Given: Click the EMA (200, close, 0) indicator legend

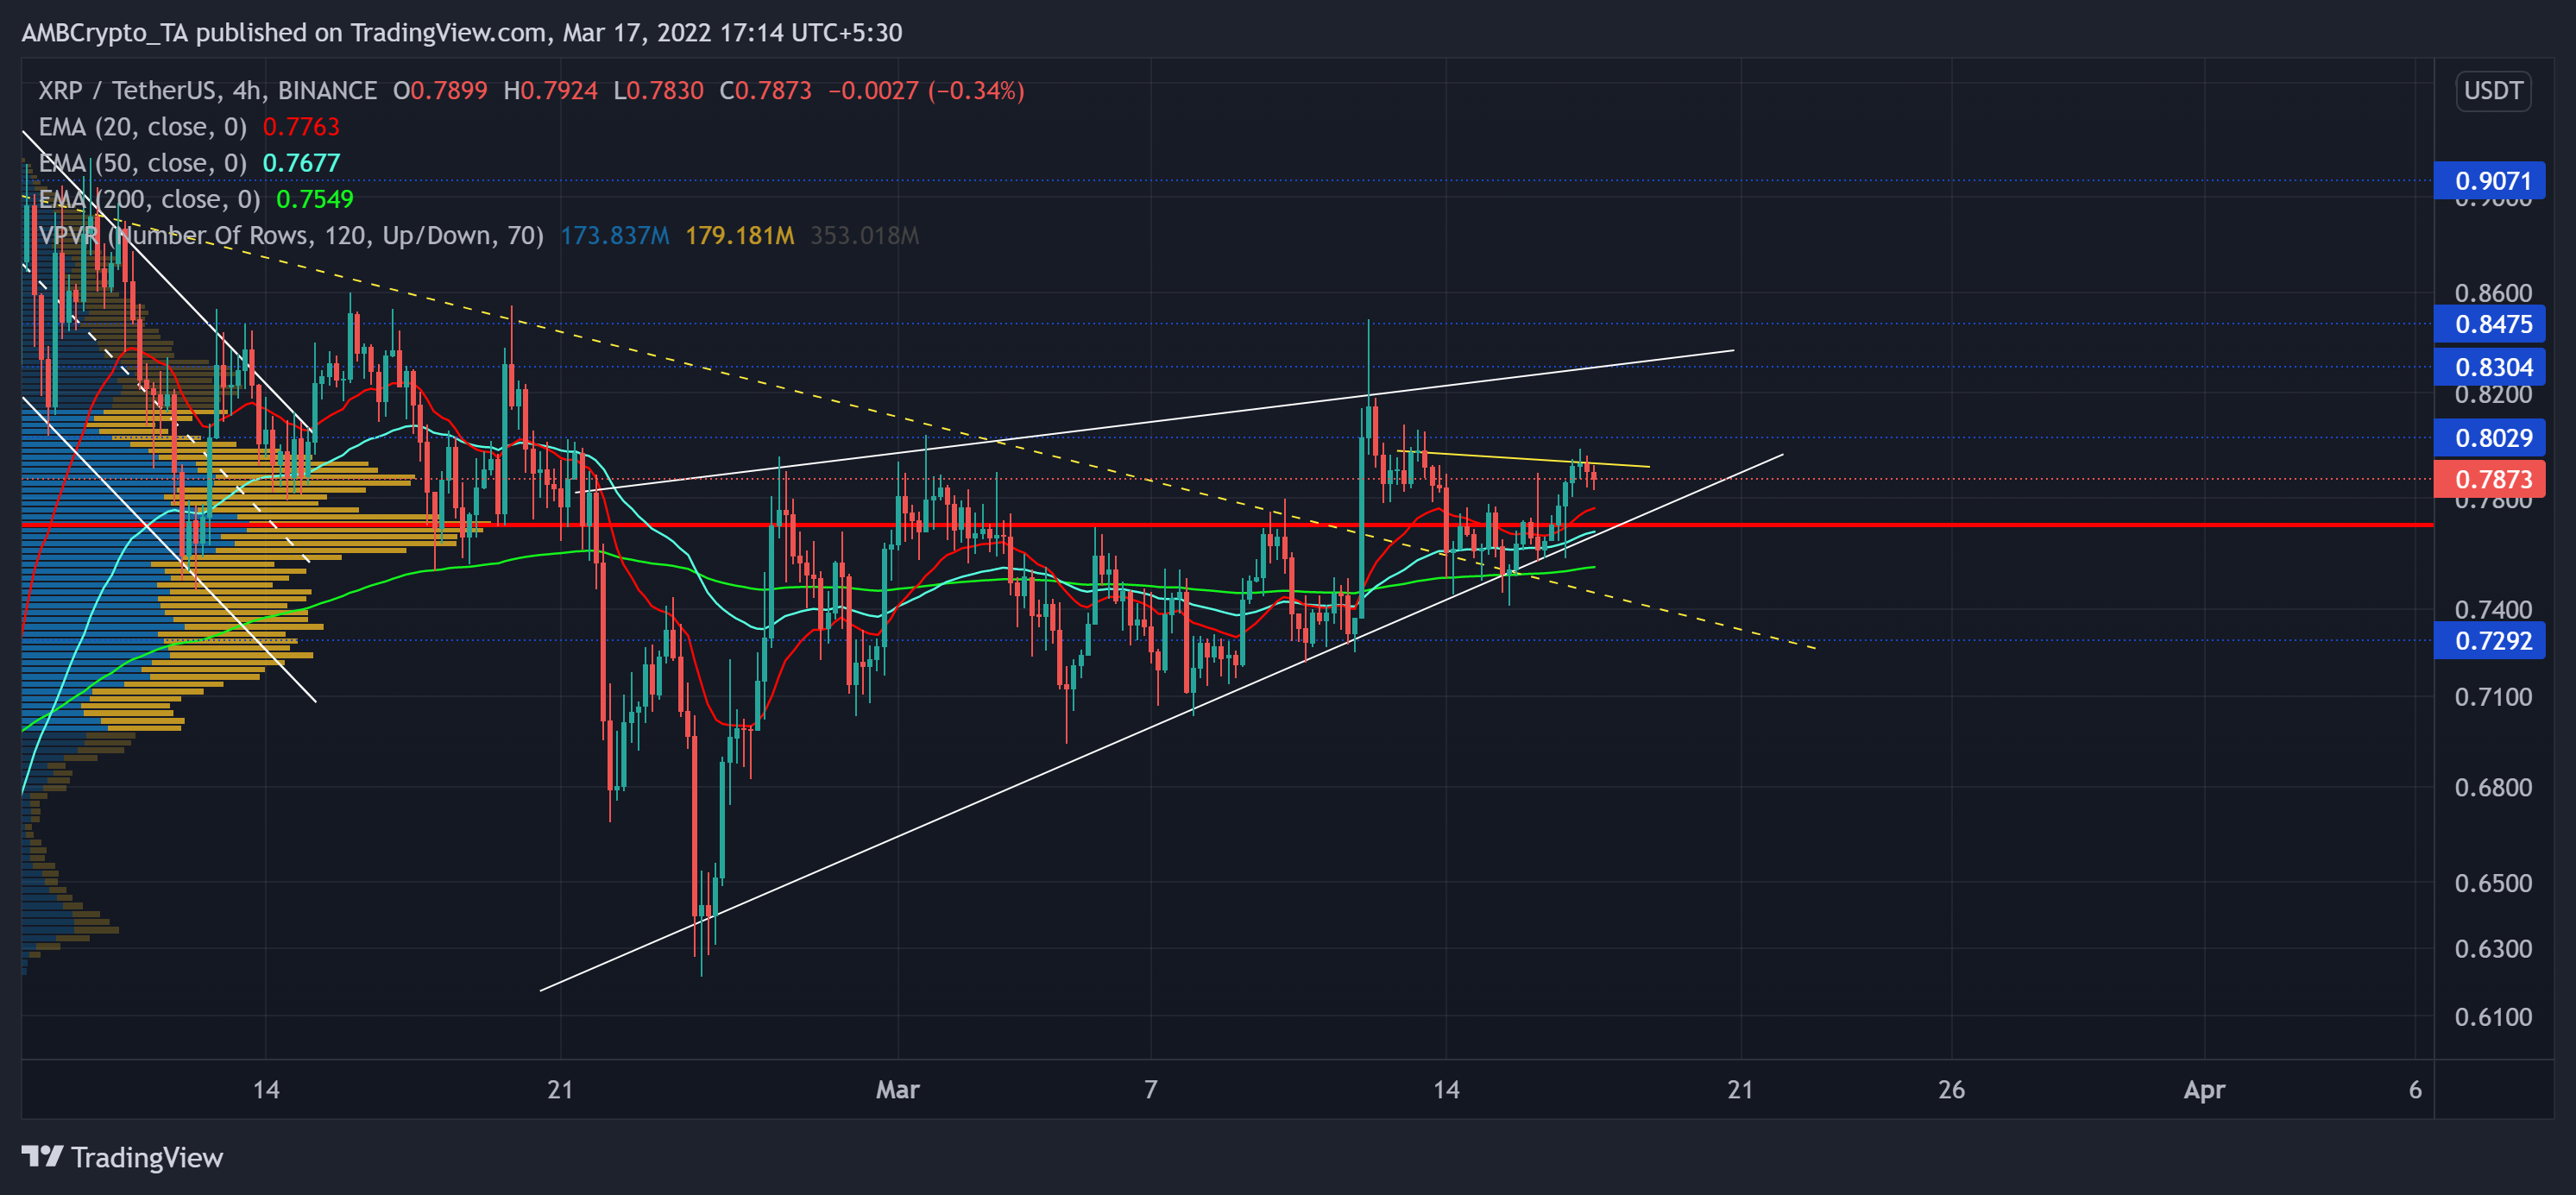Looking at the screenshot, I should click(149, 199).
